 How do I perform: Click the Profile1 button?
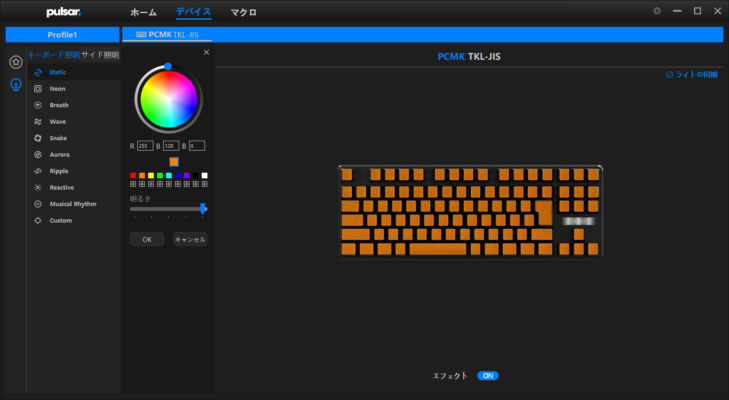tap(62, 35)
